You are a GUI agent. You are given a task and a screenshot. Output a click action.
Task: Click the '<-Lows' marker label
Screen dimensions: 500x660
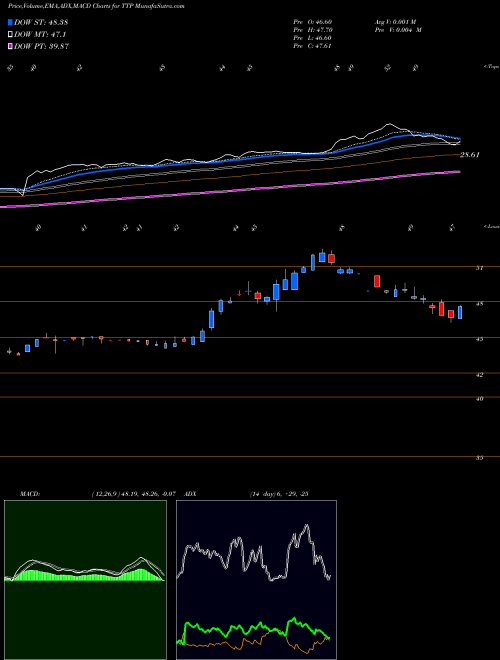(491, 226)
